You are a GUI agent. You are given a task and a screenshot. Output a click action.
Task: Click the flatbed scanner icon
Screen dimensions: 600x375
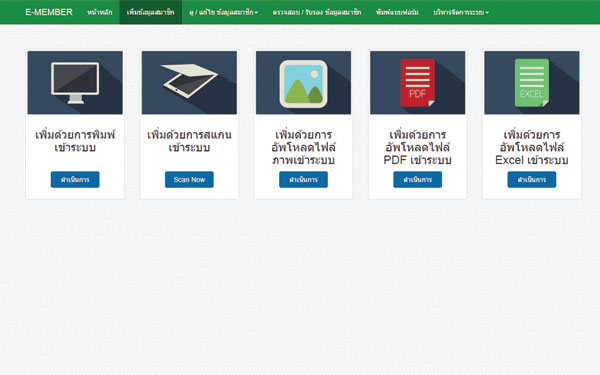pos(189,81)
